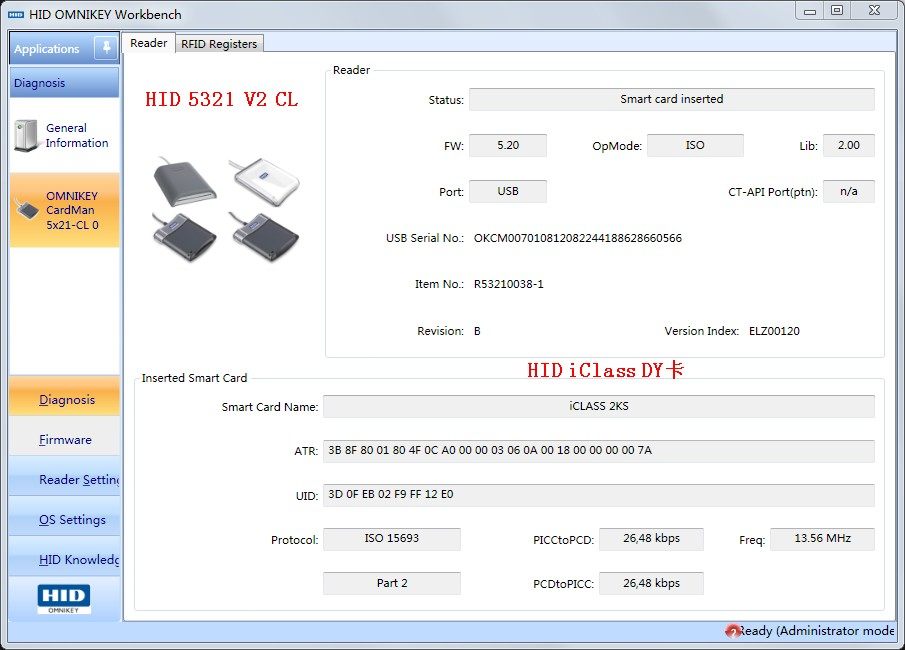
Task: Click the USB serial number OKCM0070108...
Action: 578,238
